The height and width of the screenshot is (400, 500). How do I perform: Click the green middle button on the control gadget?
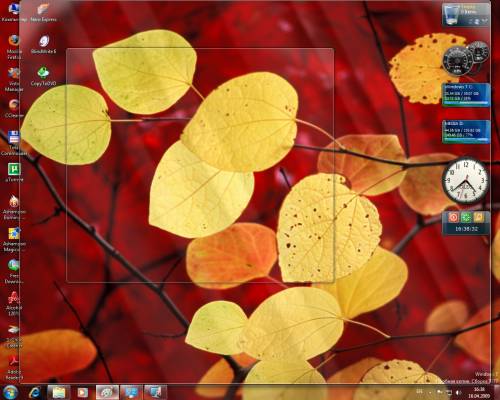click(x=466, y=217)
